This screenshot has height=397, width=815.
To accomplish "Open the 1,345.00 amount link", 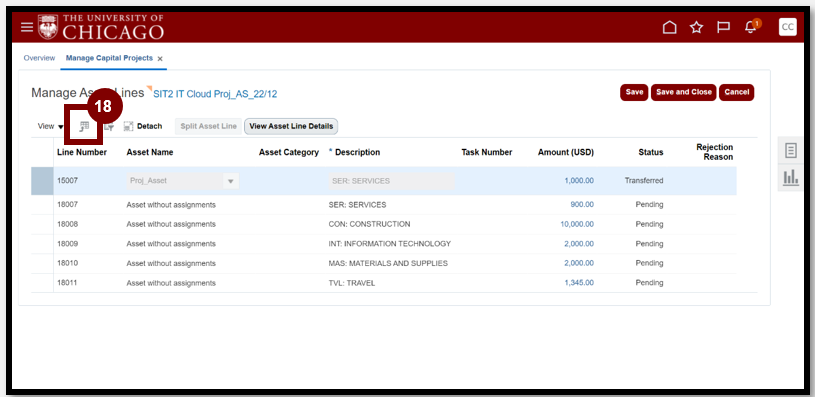I will (579, 283).
